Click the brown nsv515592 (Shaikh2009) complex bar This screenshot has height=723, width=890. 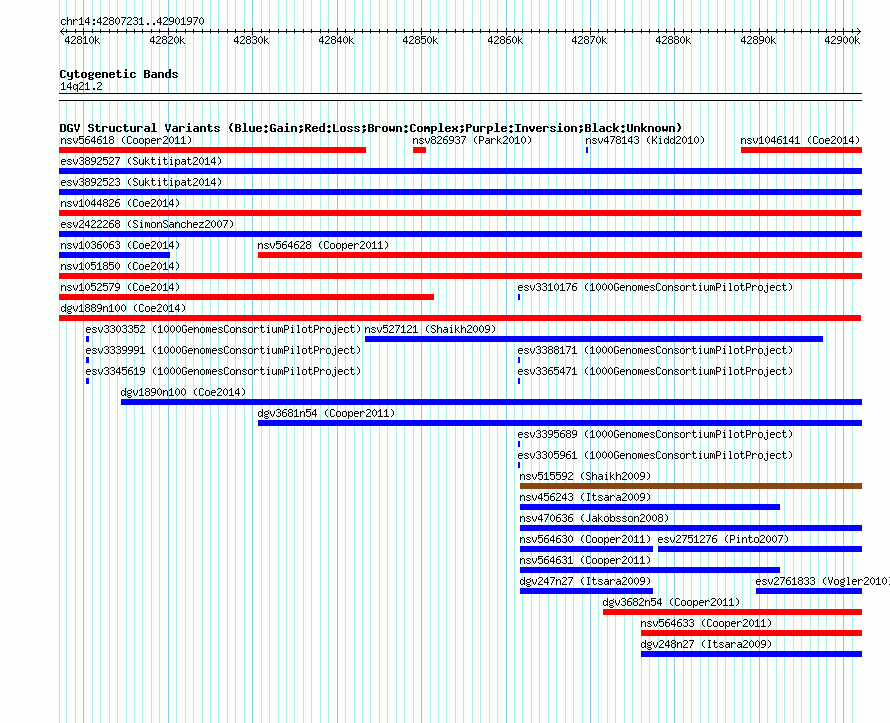[691, 486]
